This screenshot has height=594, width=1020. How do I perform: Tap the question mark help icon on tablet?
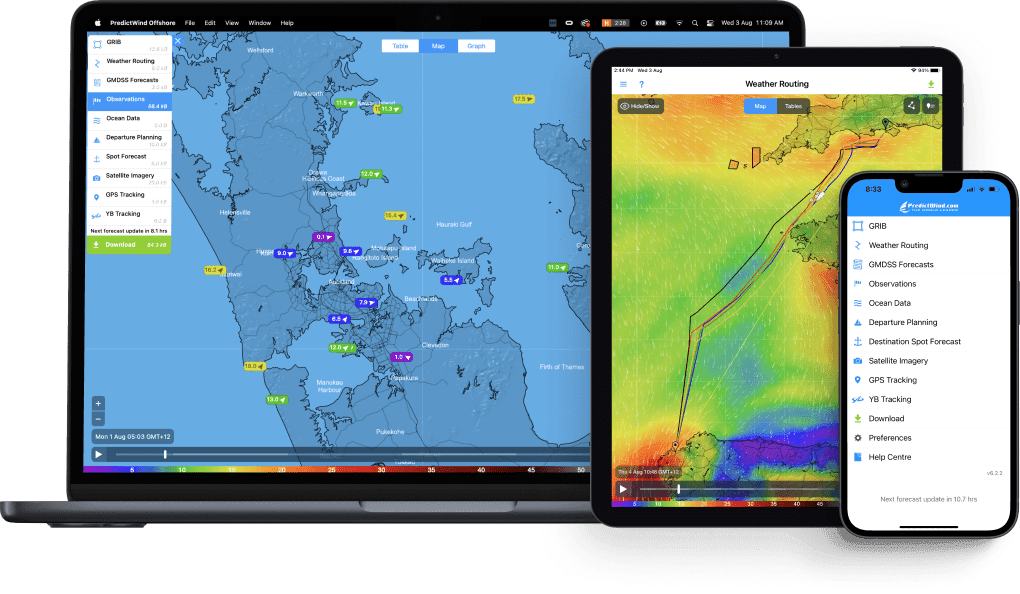(x=641, y=84)
